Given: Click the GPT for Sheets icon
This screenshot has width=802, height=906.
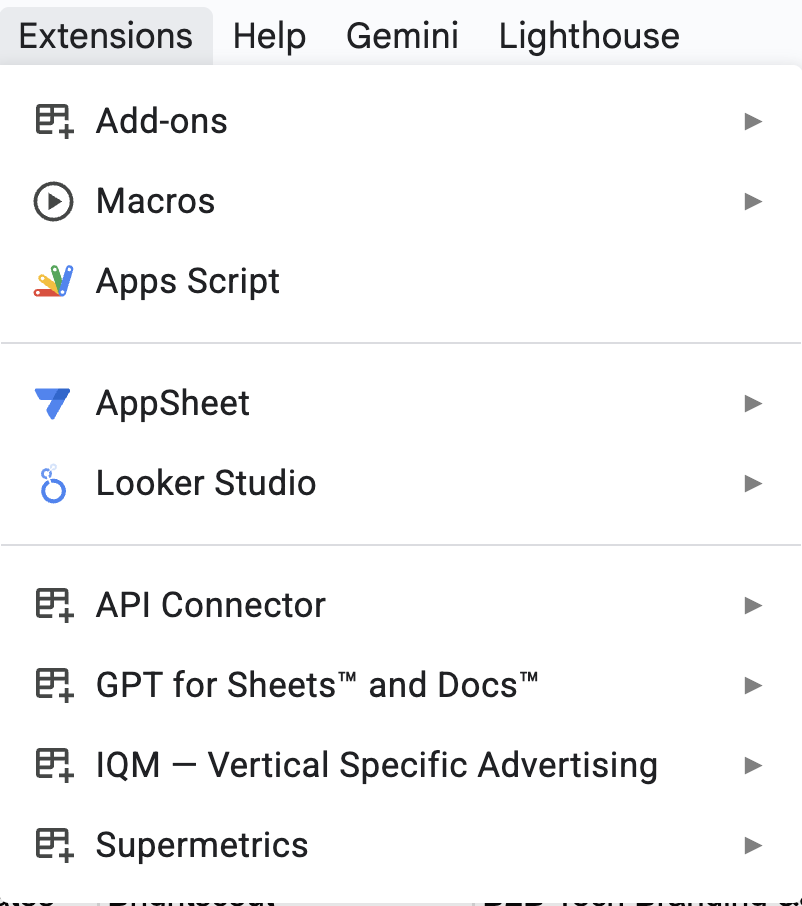Looking at the screenshot, I should point(54,685).
